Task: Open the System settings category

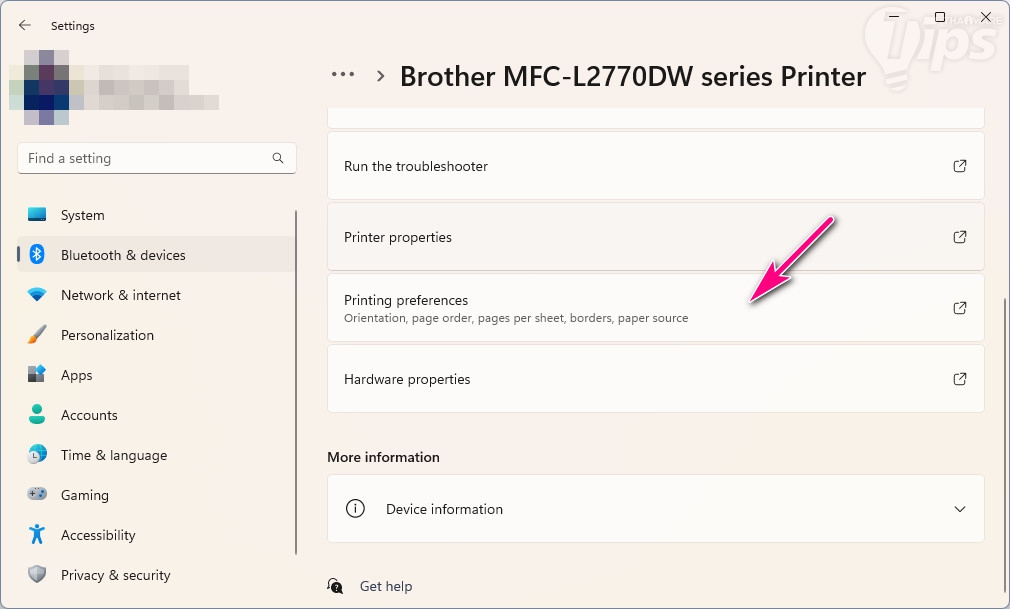Action: 82,215
